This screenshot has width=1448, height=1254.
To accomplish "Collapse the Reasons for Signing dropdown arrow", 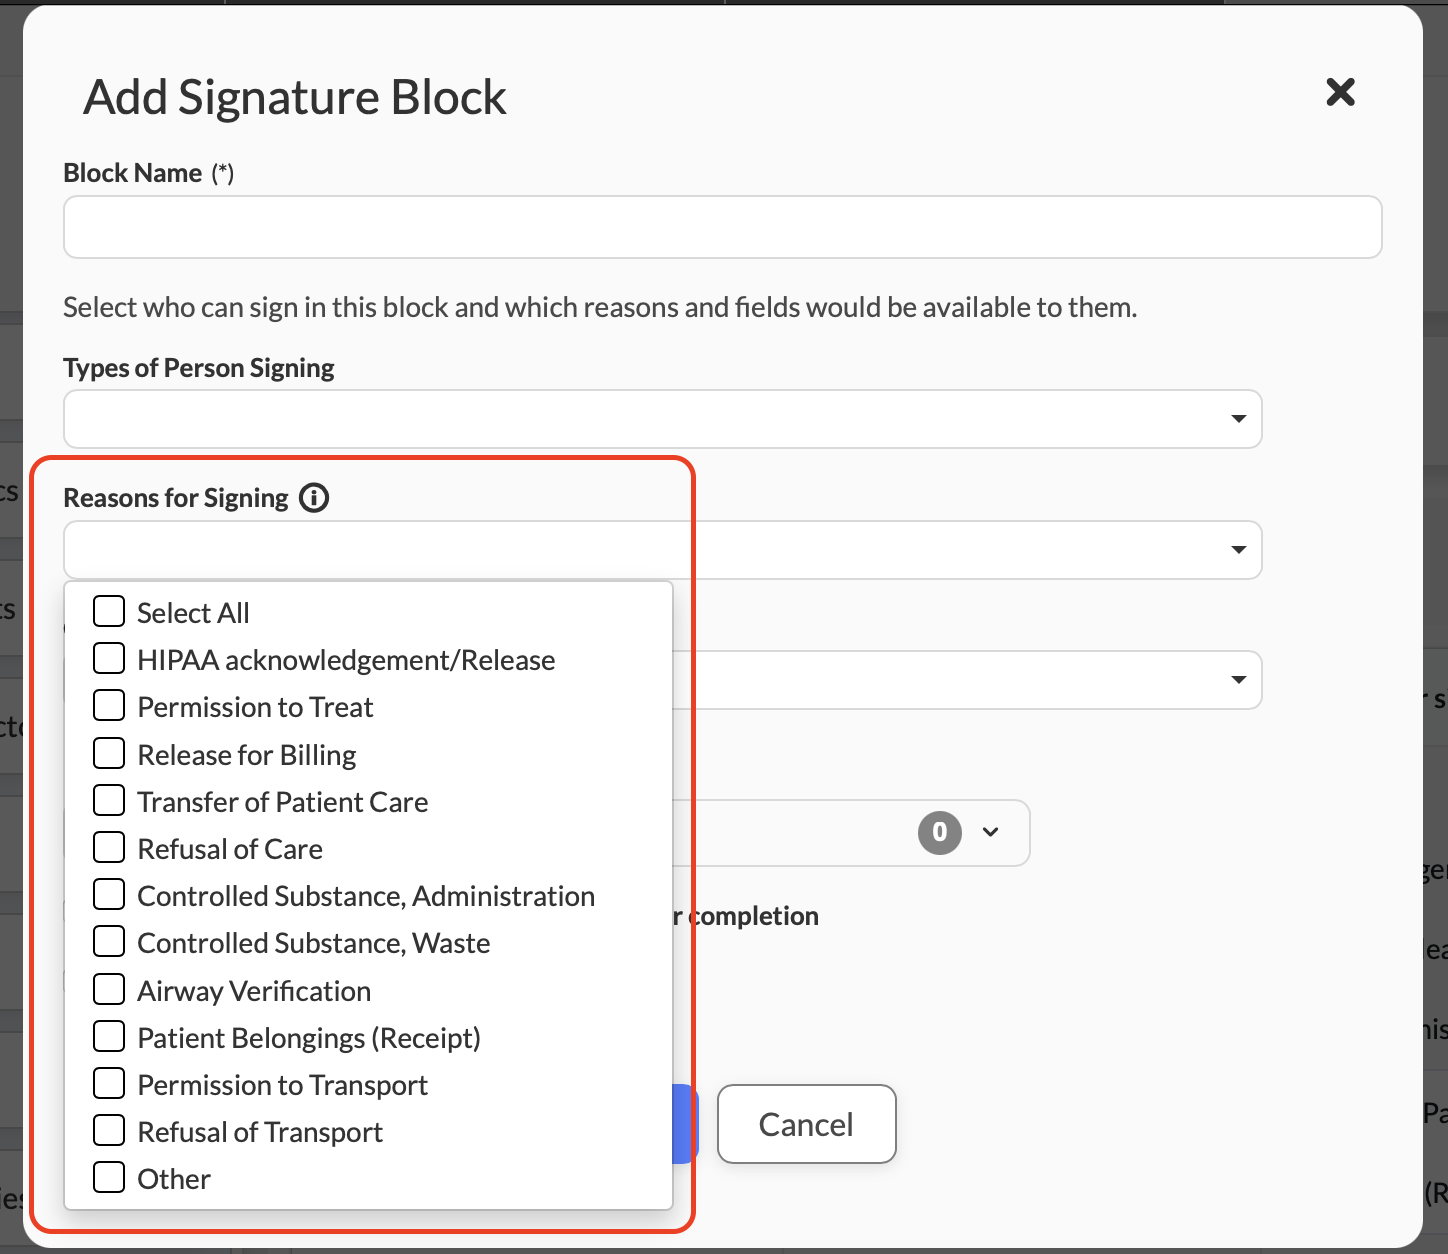I will point(1238,550).
